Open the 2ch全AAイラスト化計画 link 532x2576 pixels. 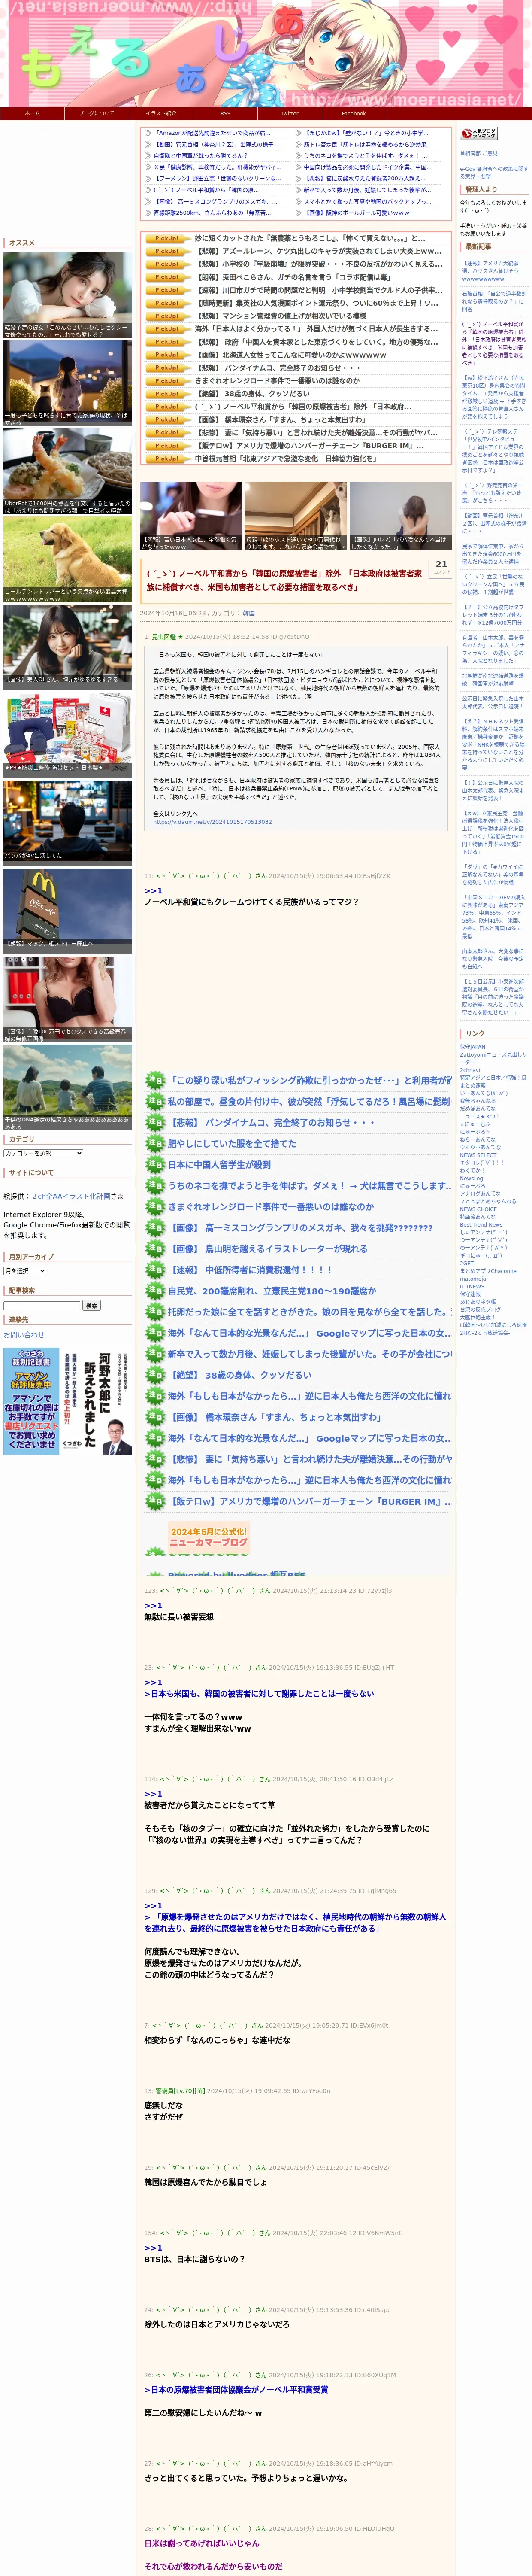pos(71,1196)
